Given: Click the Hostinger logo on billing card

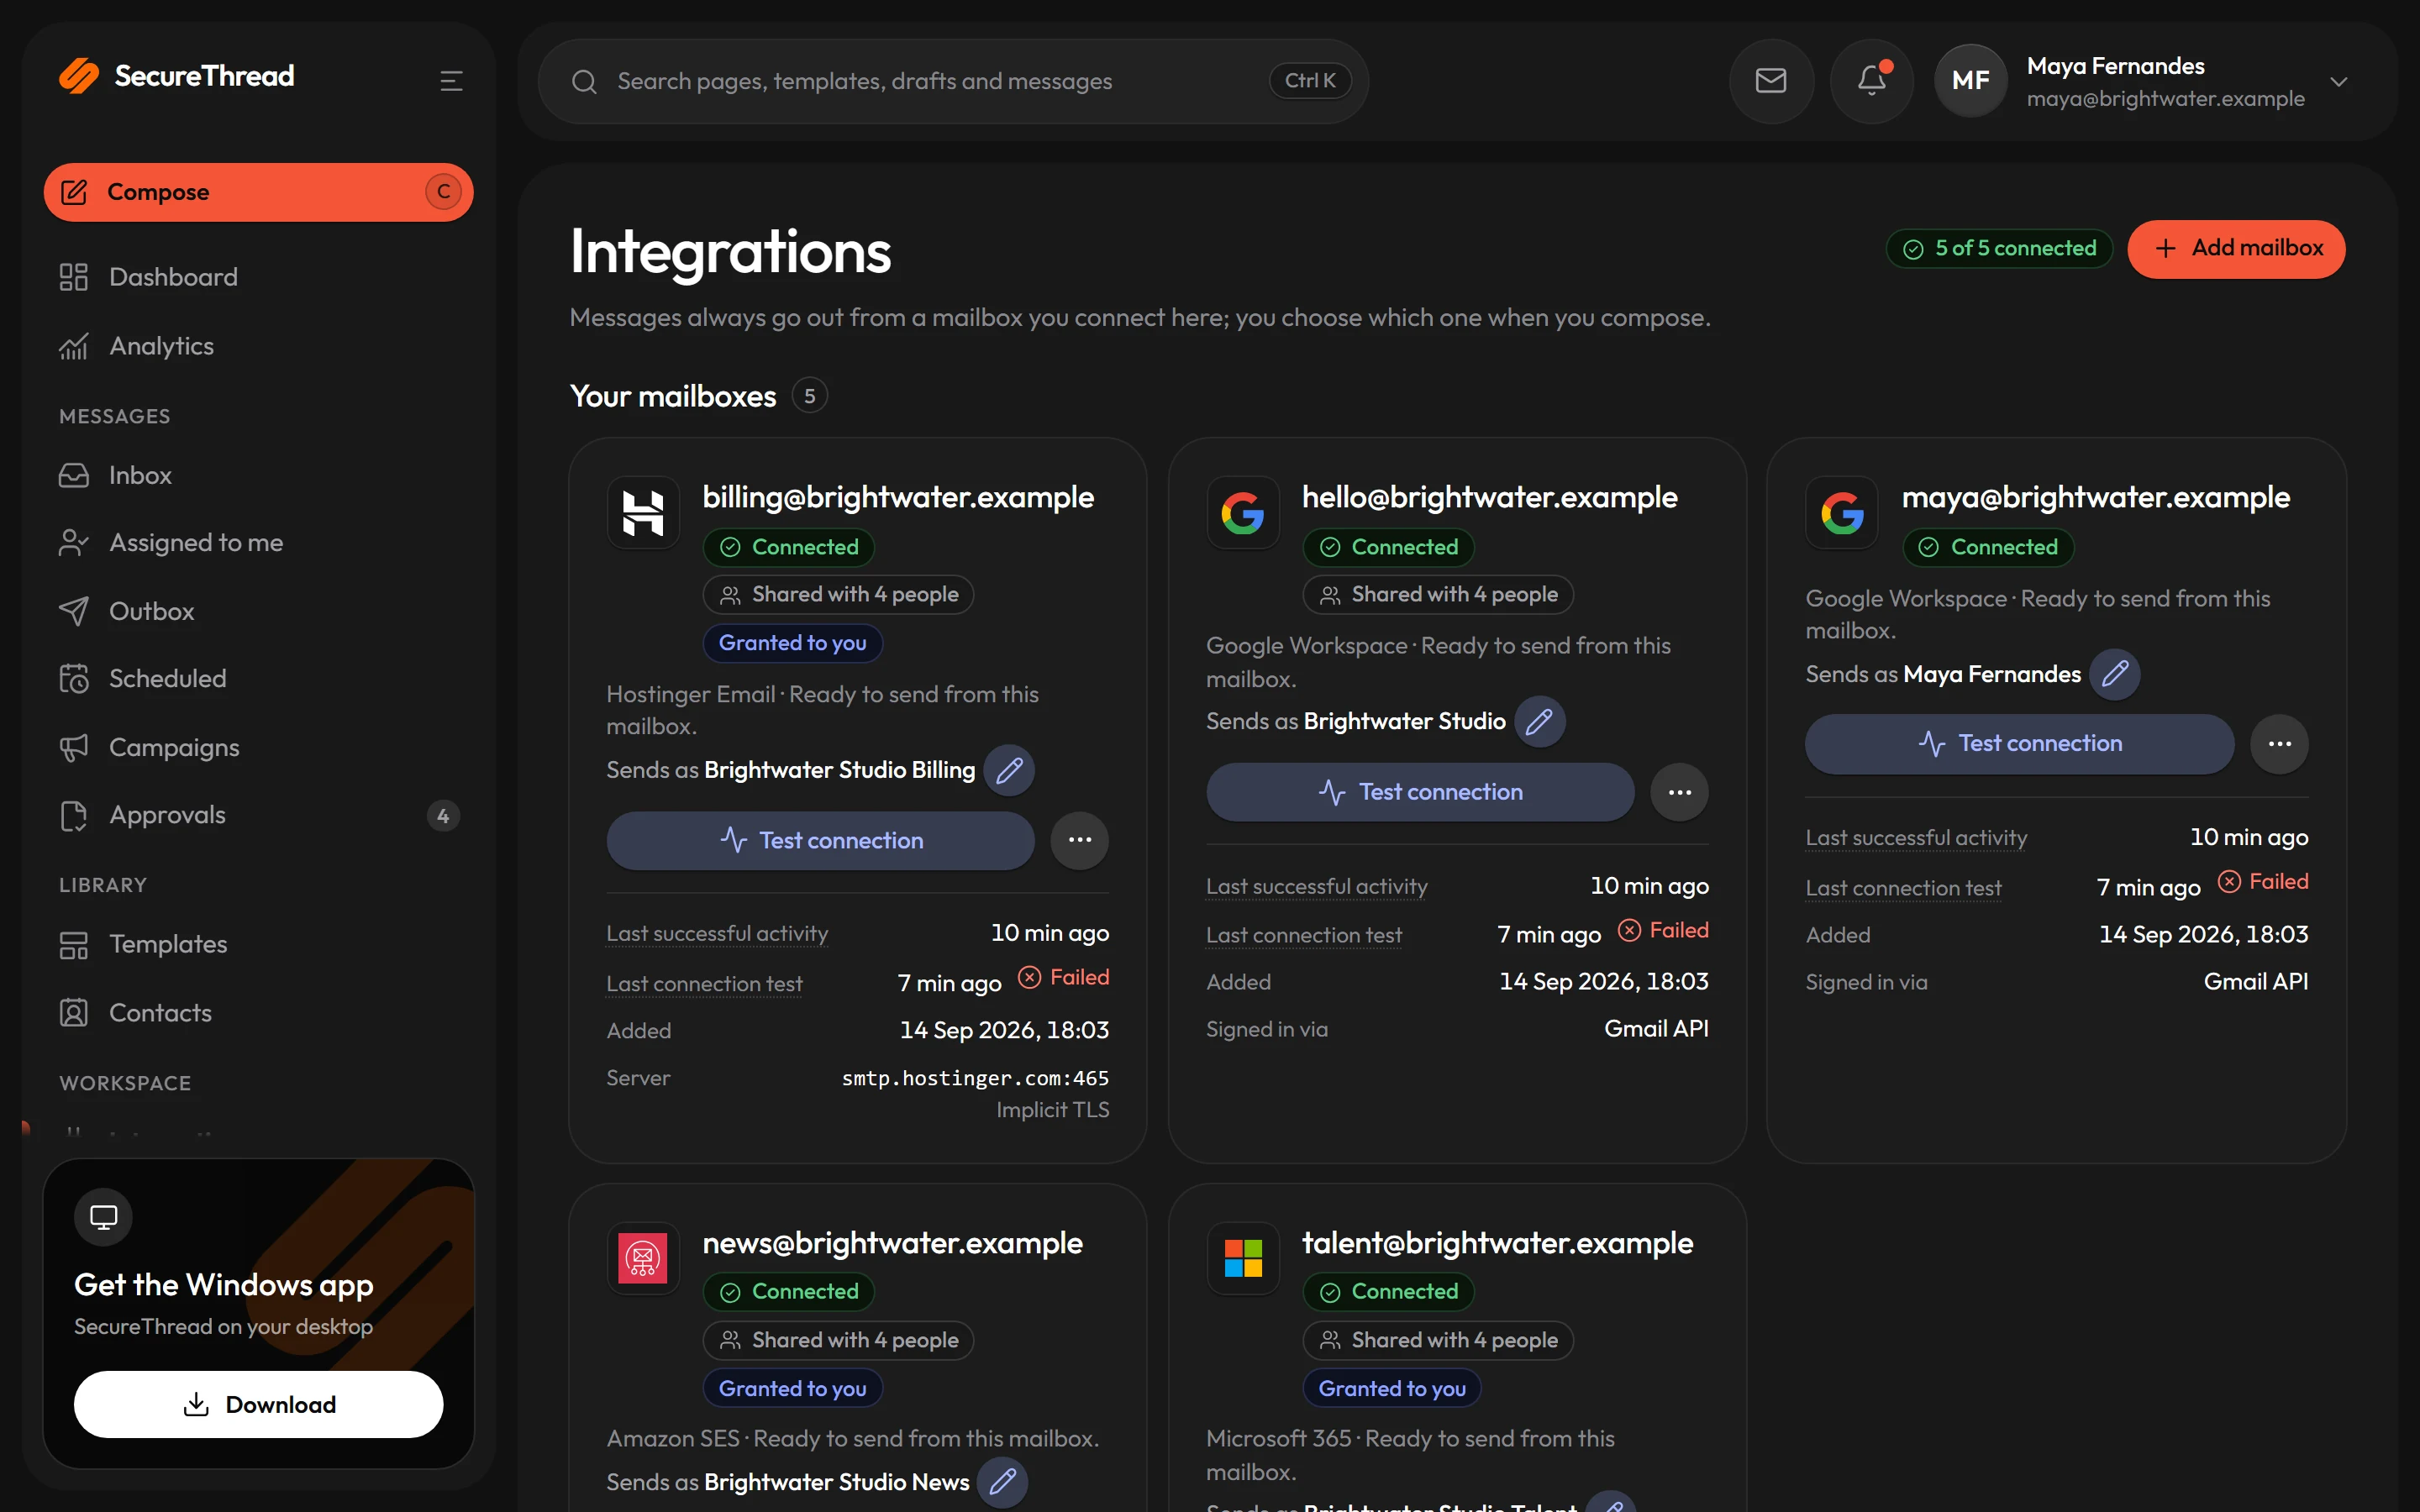Looking at the screenshot, I should coord(643,513).
